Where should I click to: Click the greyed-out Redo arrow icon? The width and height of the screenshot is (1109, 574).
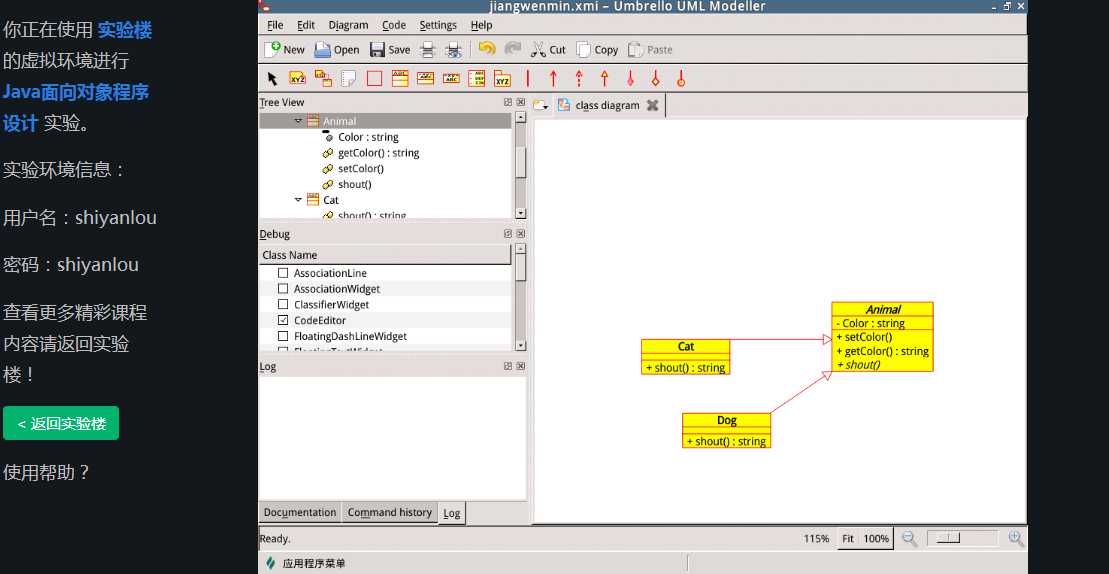(512, 49)
